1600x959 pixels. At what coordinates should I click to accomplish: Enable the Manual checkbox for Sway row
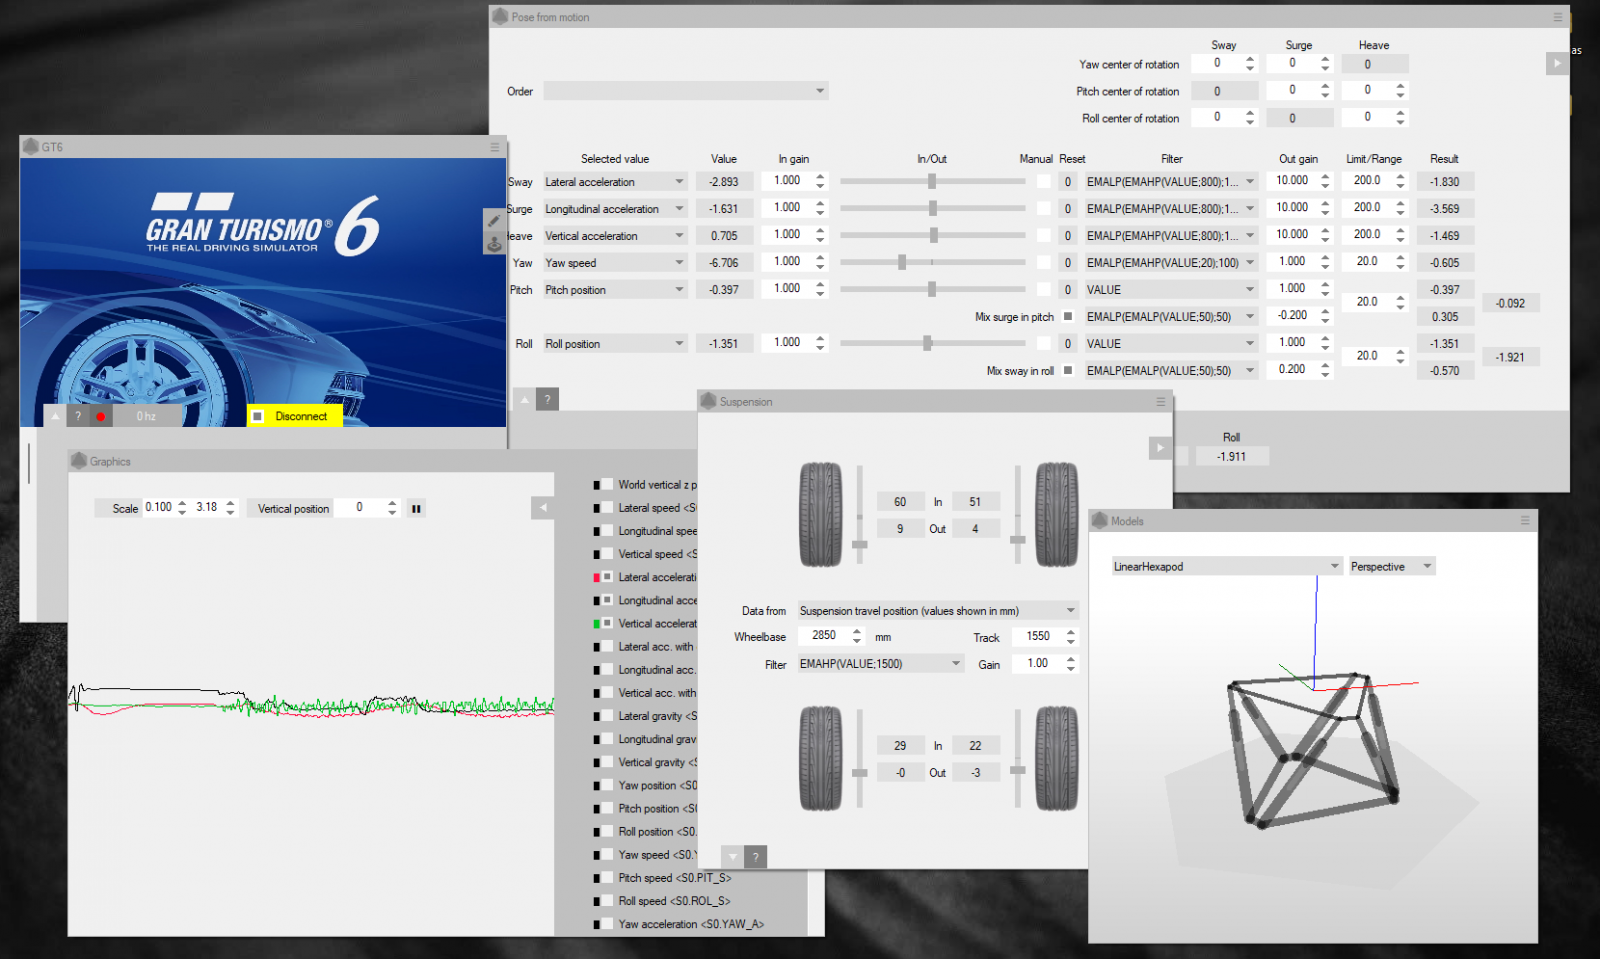1043,182
